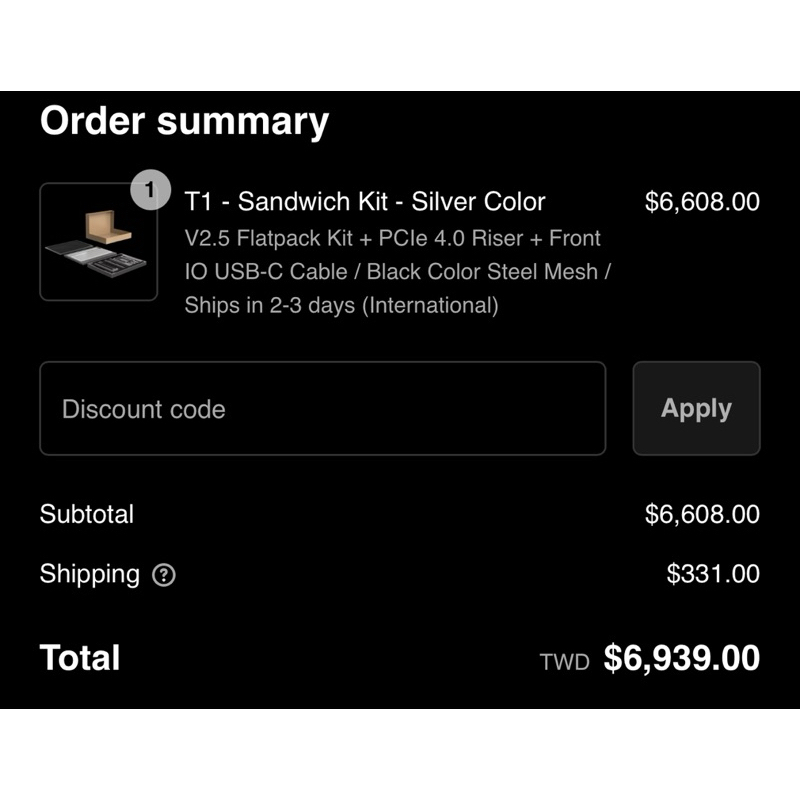
Task: Click the quantity badge on product thumbnail
Action: pos(150,189)
